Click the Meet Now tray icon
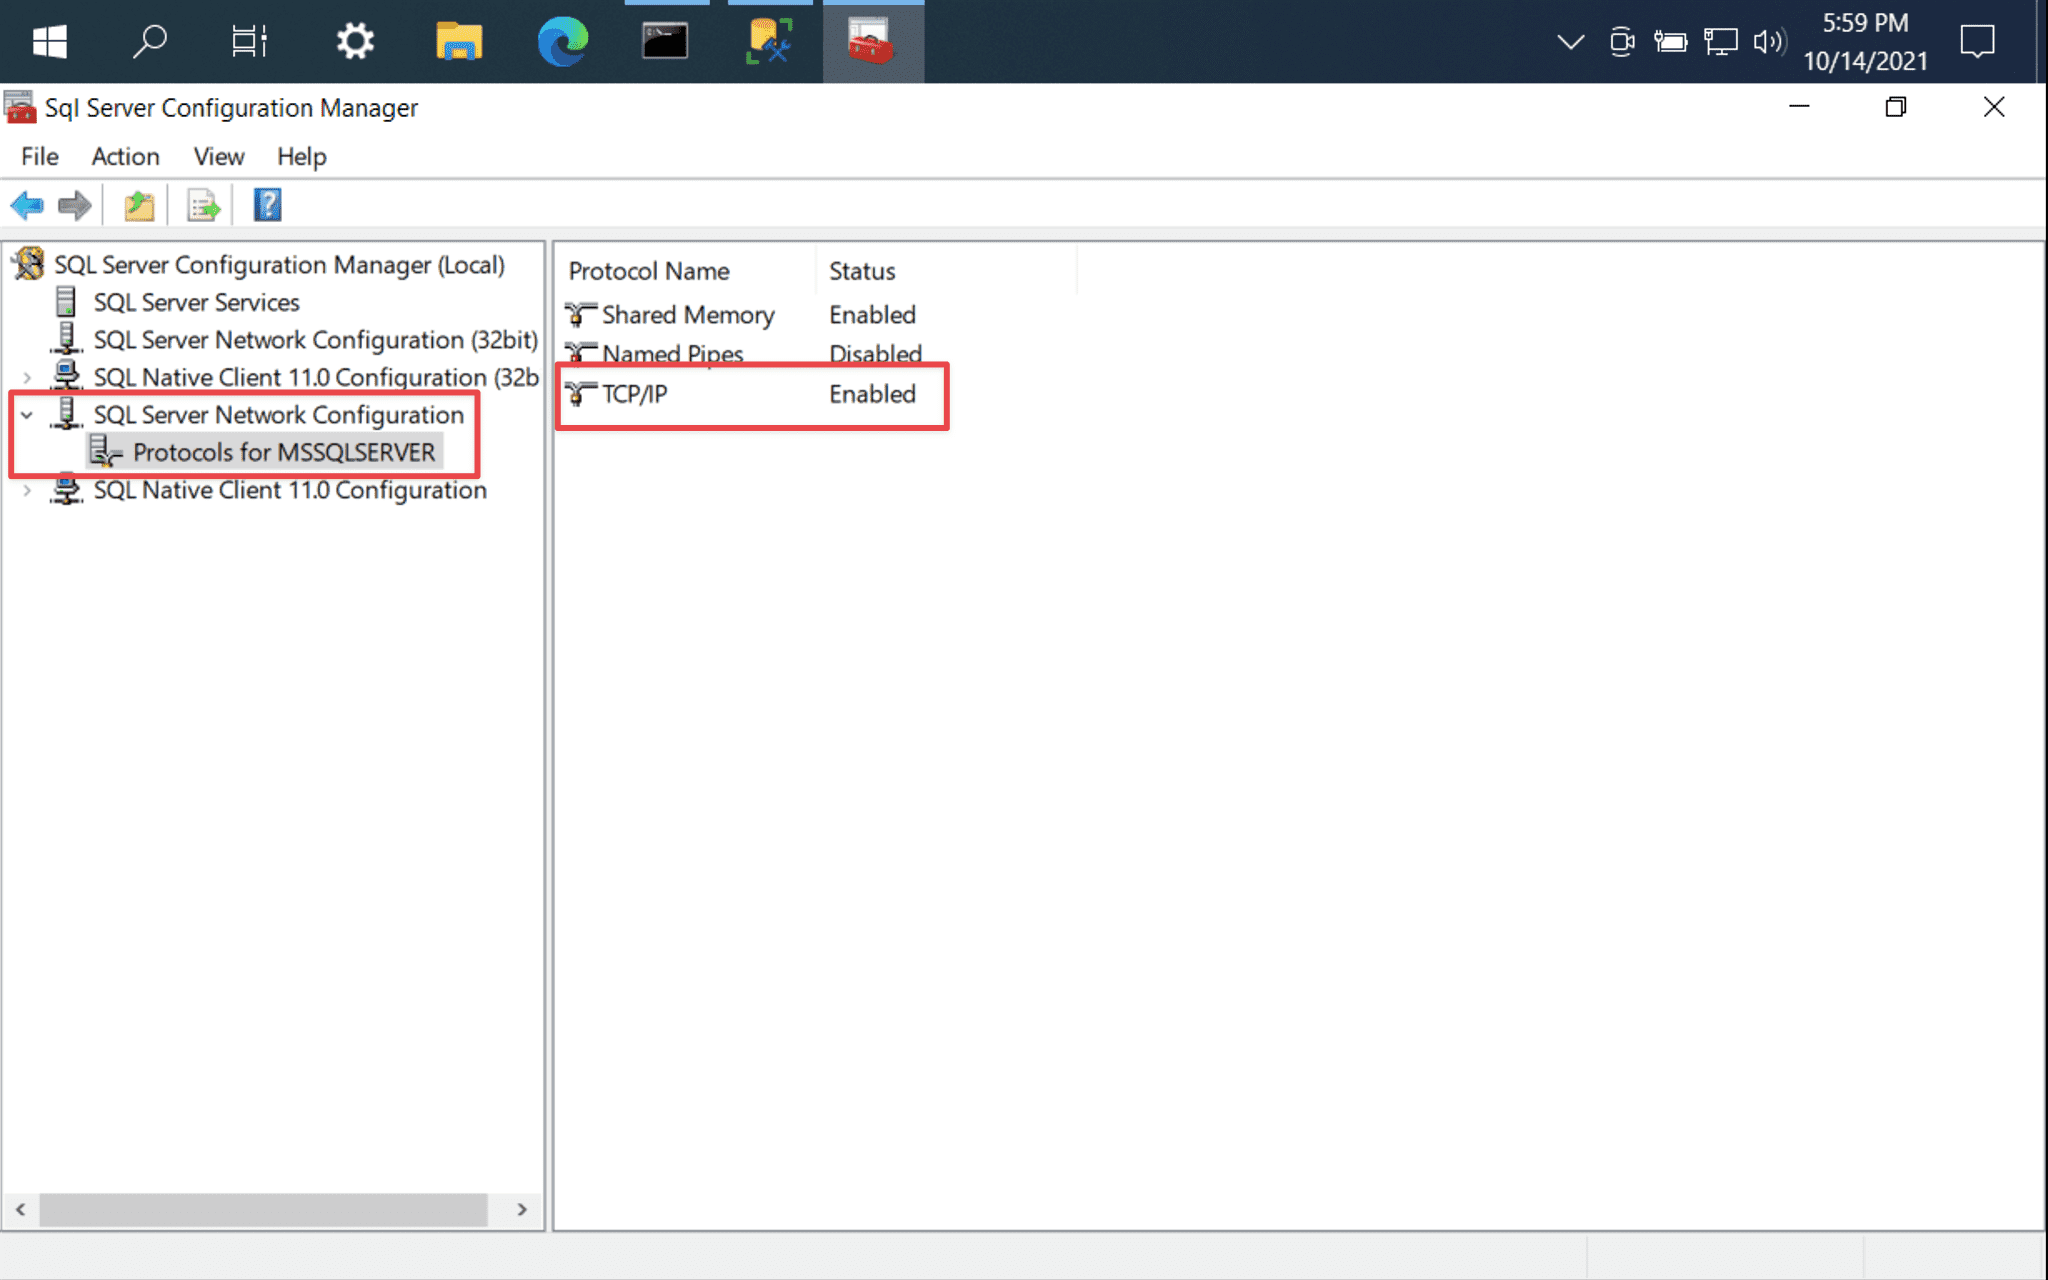 [1621, 42]
